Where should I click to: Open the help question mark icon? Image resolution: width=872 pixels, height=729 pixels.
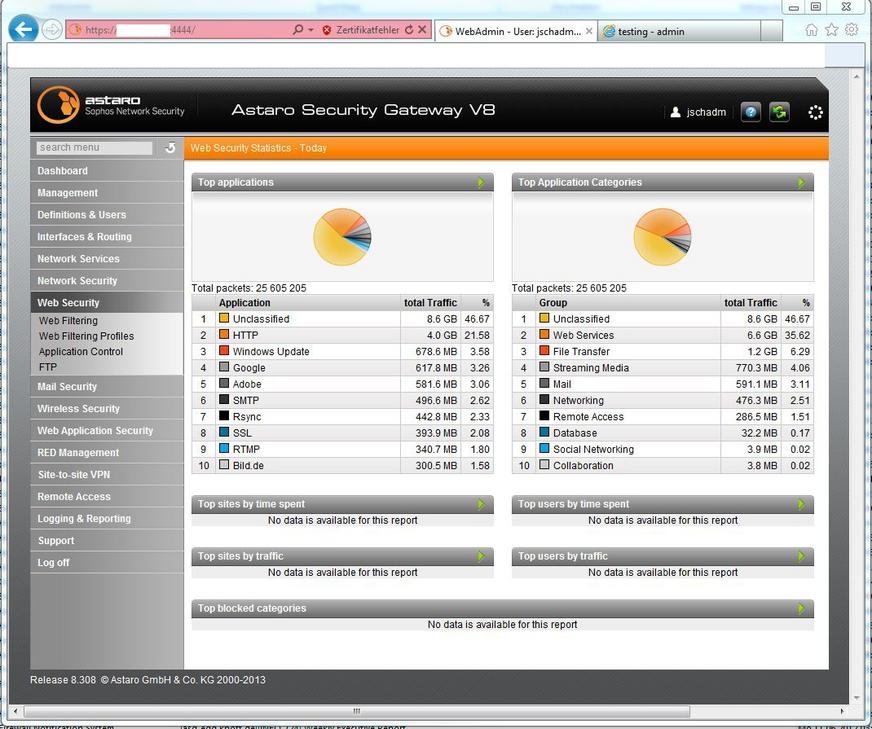[x=750, y=112]
